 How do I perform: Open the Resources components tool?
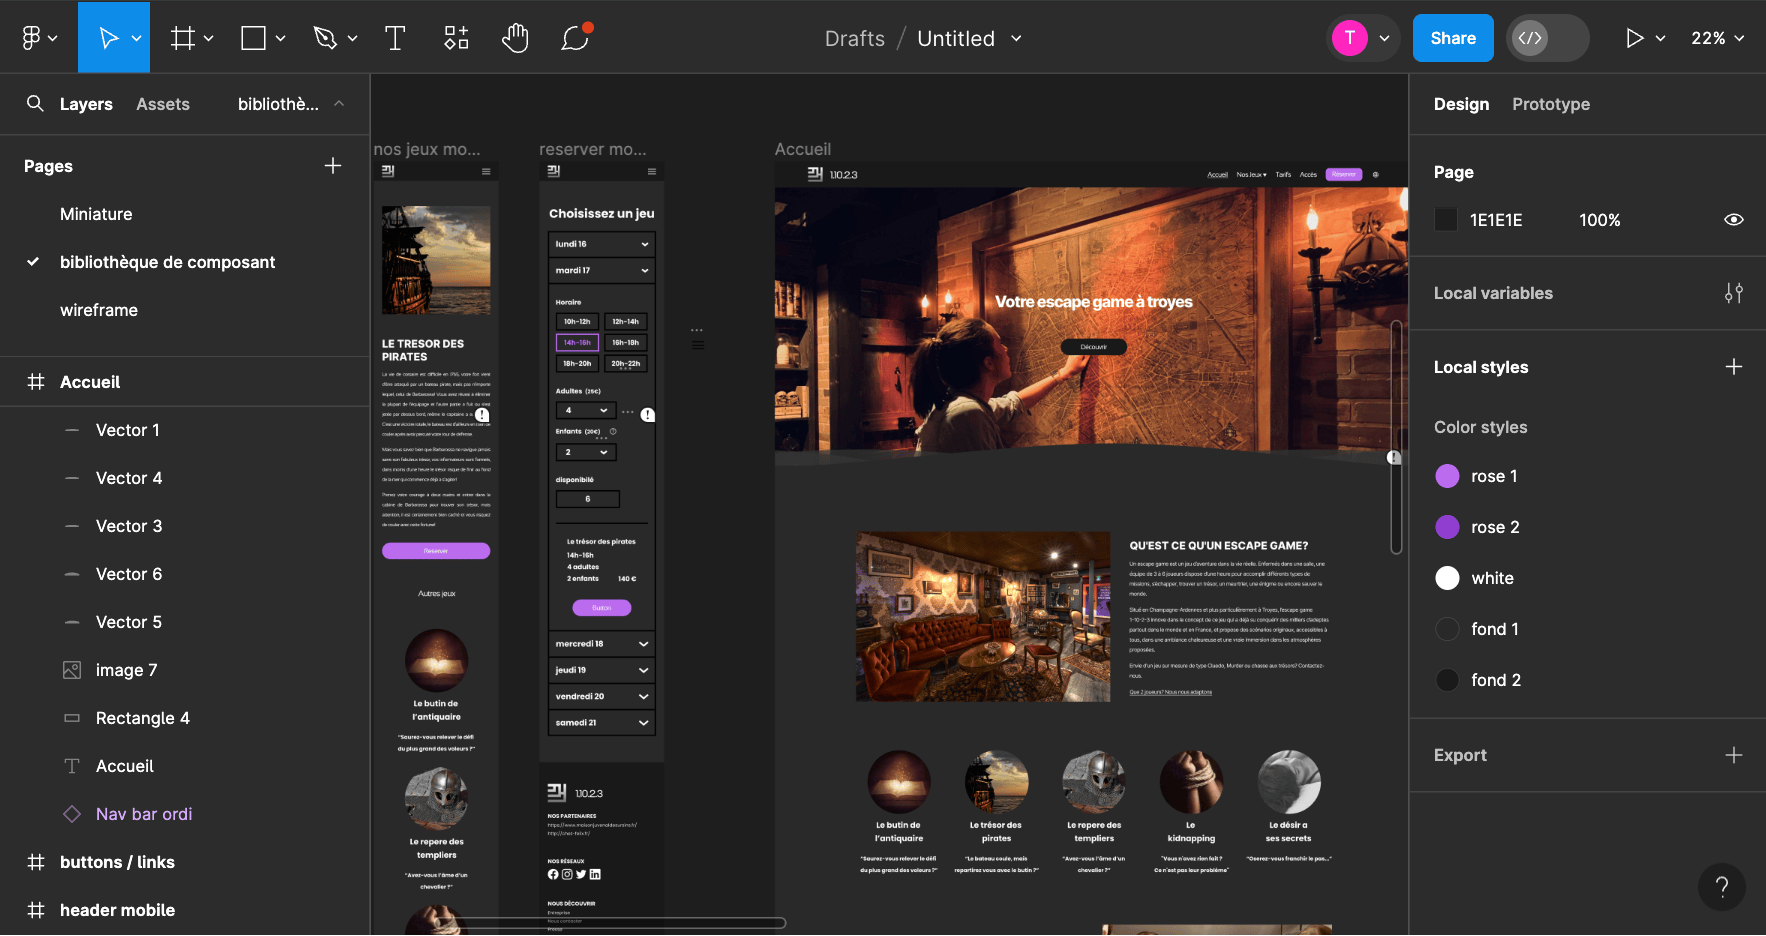coord(456,38)
